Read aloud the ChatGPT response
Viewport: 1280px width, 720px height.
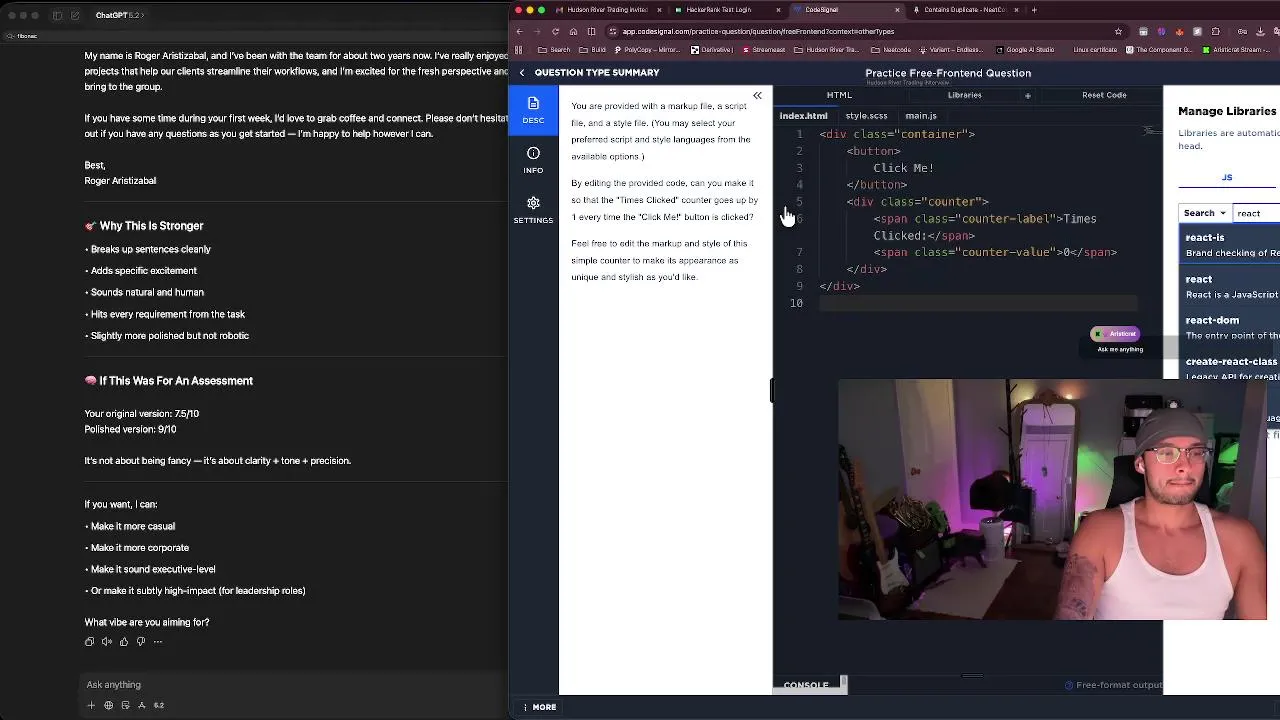point(107,642)
